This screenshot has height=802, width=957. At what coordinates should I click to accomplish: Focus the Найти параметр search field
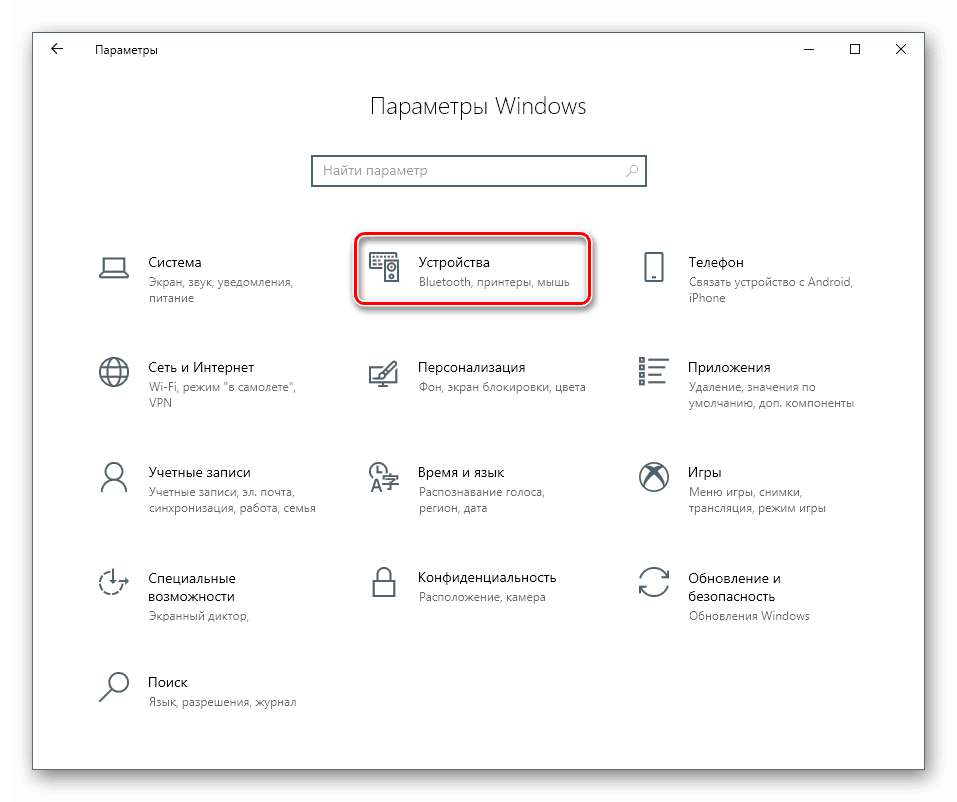click(x=478, y=171)
